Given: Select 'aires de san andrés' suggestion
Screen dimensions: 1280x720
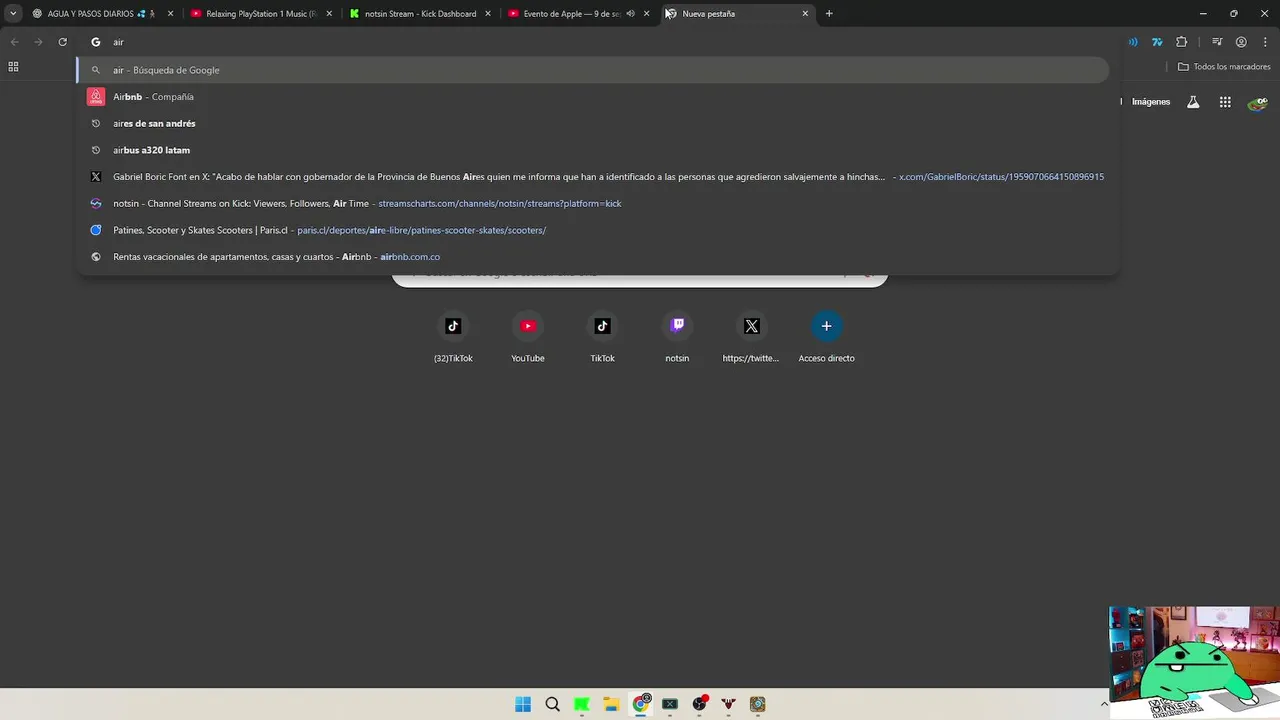Looking at the screenshot, I should pyautogui.click(x=594, y=123).
